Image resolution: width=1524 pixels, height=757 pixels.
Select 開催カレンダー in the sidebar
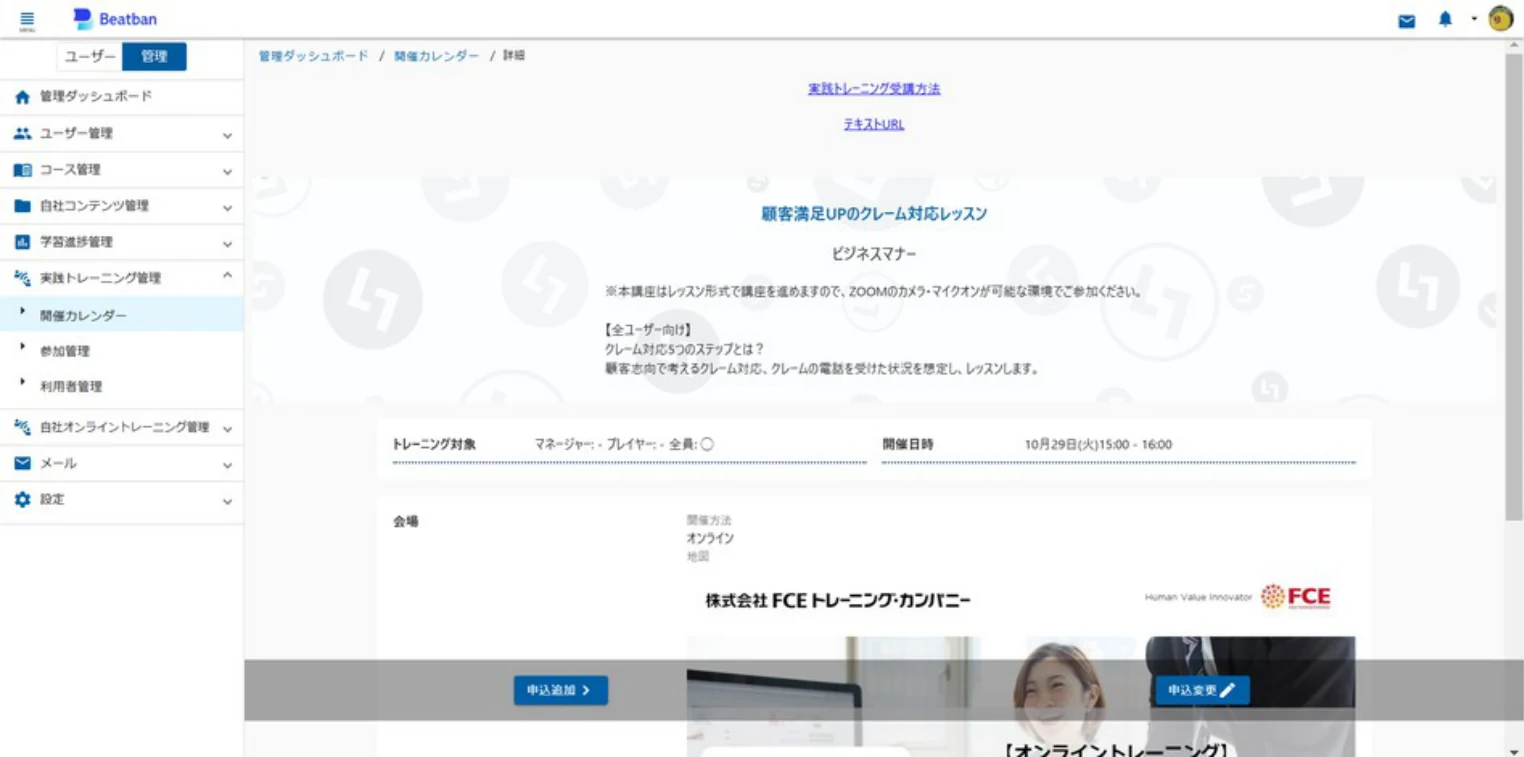pyautogui.click(x=122, y=315)
